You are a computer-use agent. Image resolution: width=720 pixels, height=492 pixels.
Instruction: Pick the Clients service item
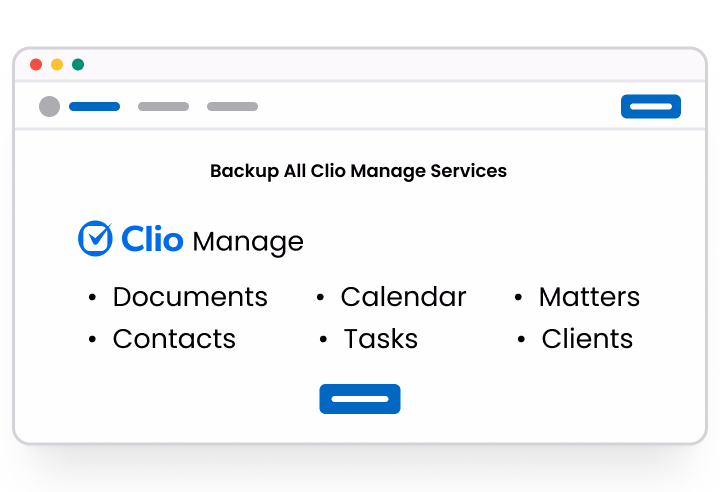coord(587,339)
